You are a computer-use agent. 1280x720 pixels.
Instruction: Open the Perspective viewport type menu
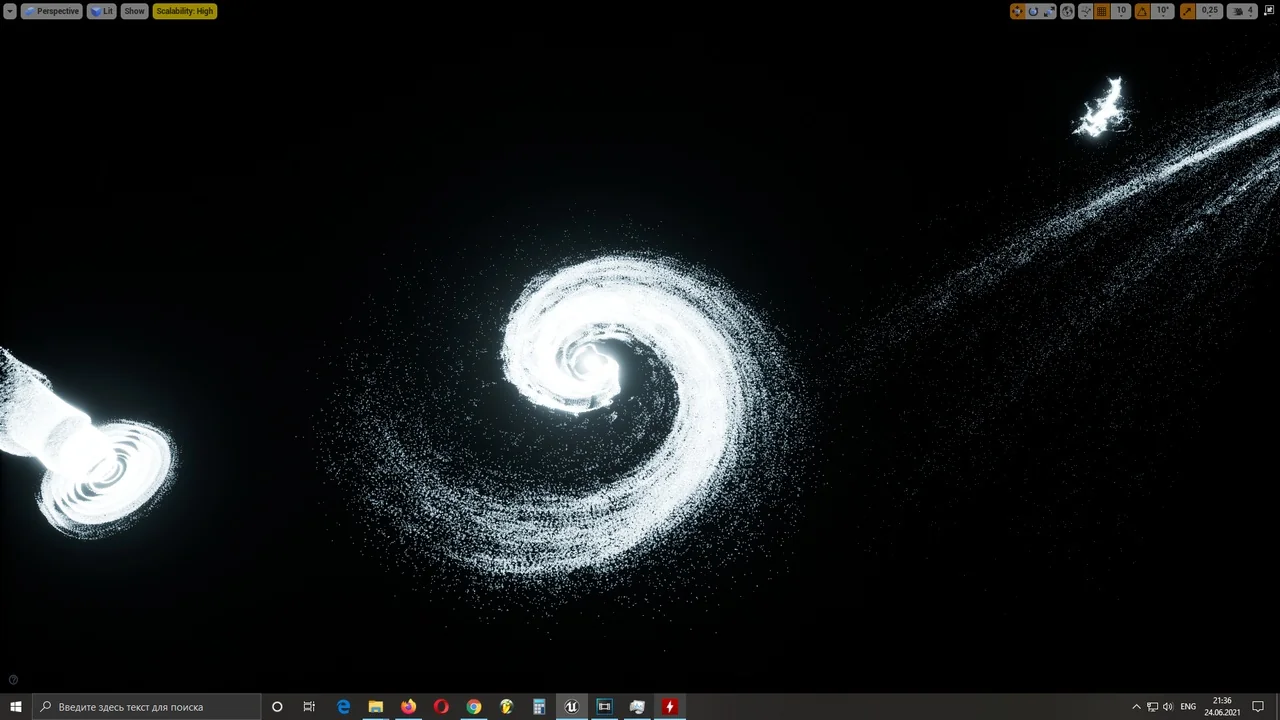(x=52, y=11)
